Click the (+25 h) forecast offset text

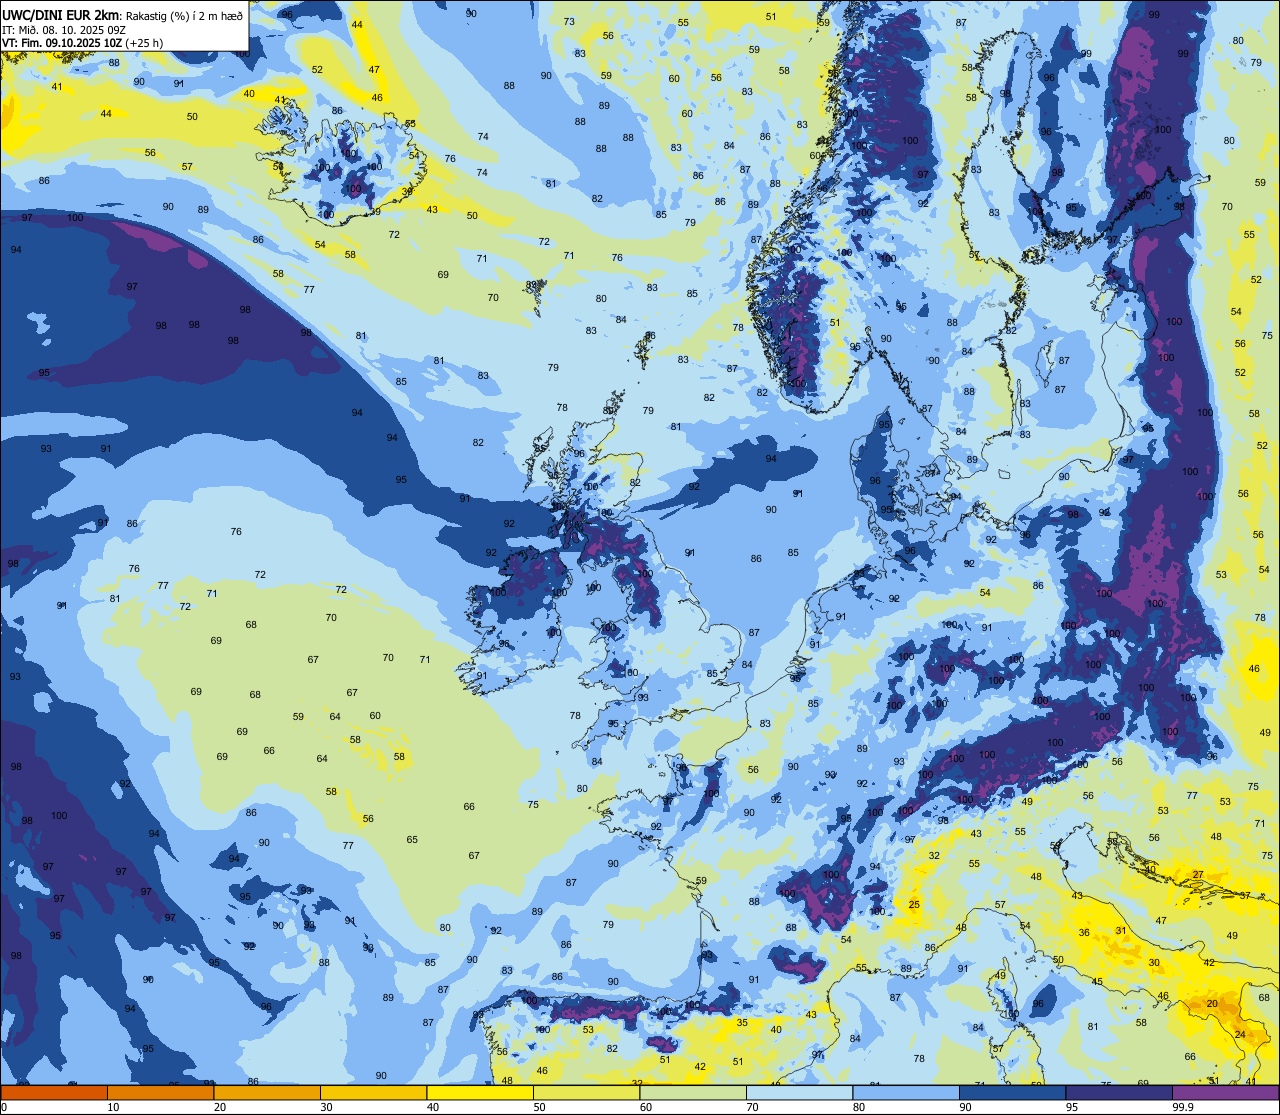(143, 43)
